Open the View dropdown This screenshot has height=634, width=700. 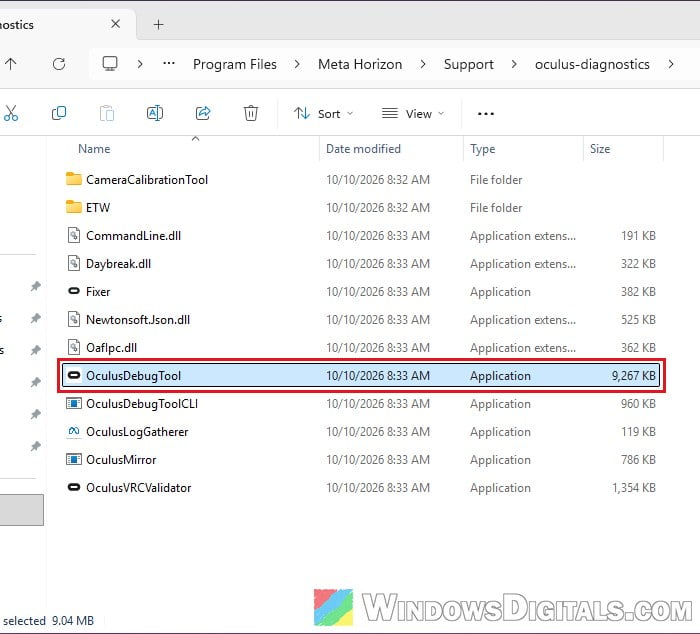click(413, 114)
